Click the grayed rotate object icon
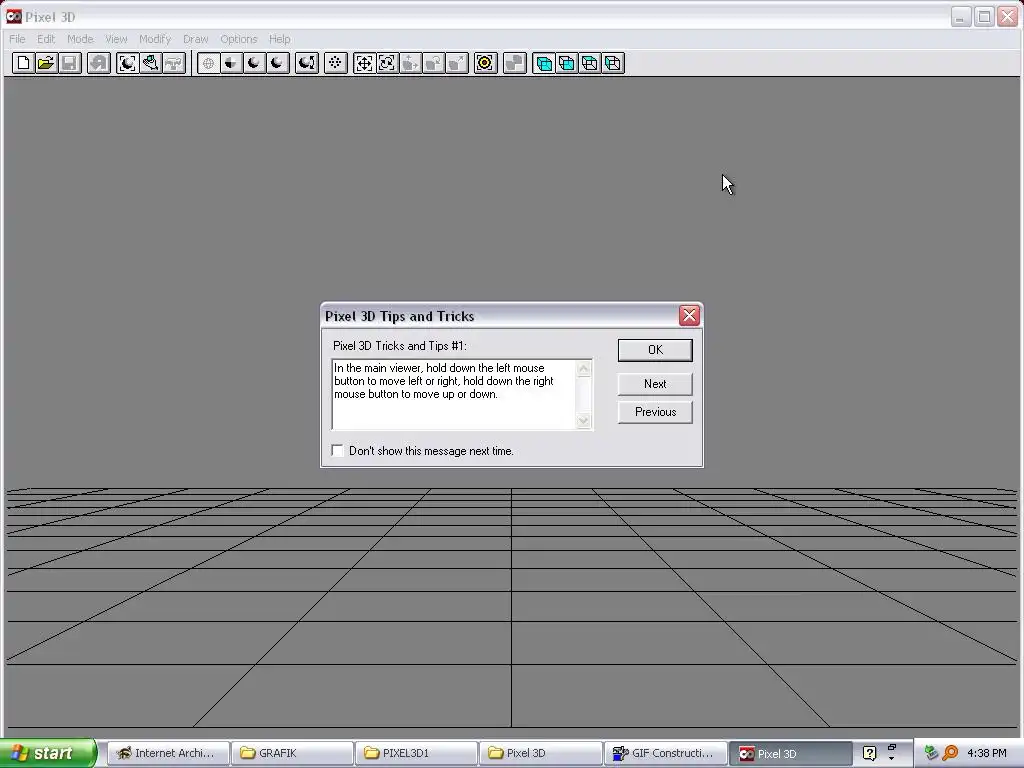This screenshot has width=1024, height=768. [434, 63]
